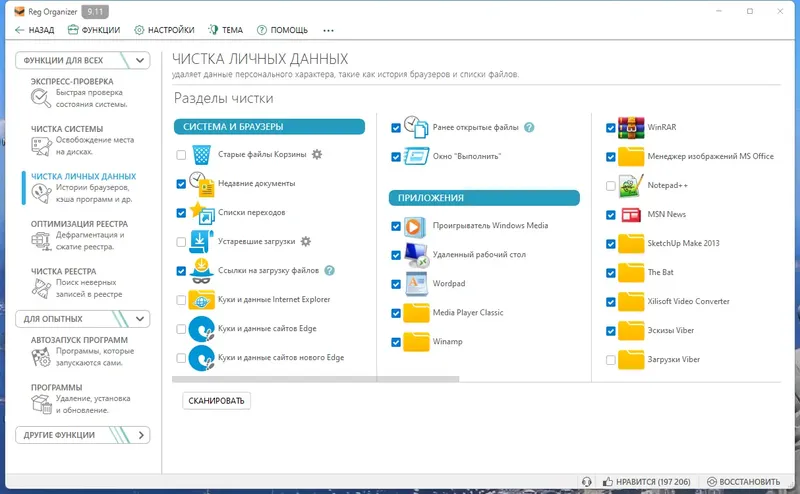Click the Internet Explorer cookies icon

(x=201, y=300)
